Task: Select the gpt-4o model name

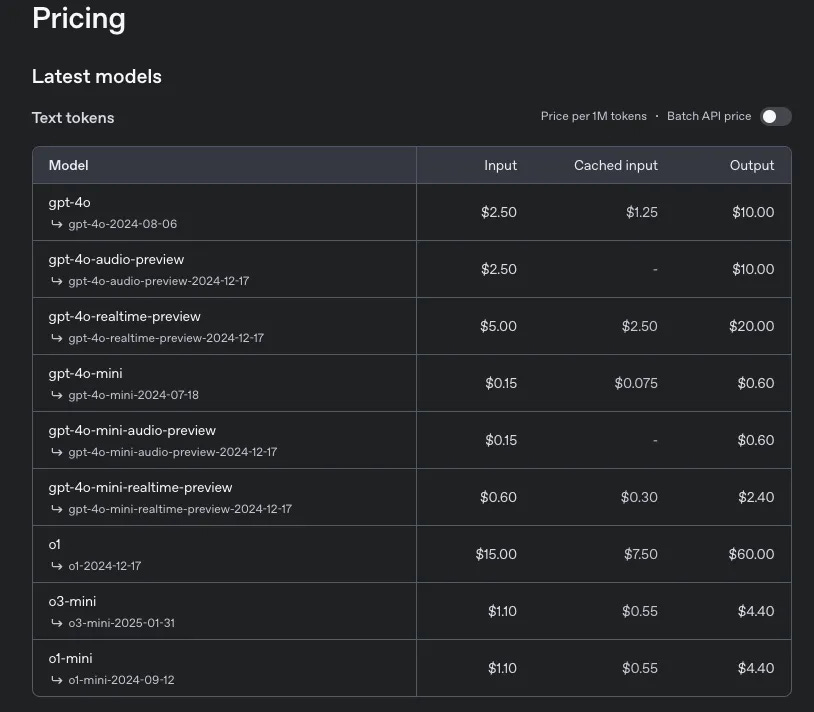Action: (x=70, y=202)
